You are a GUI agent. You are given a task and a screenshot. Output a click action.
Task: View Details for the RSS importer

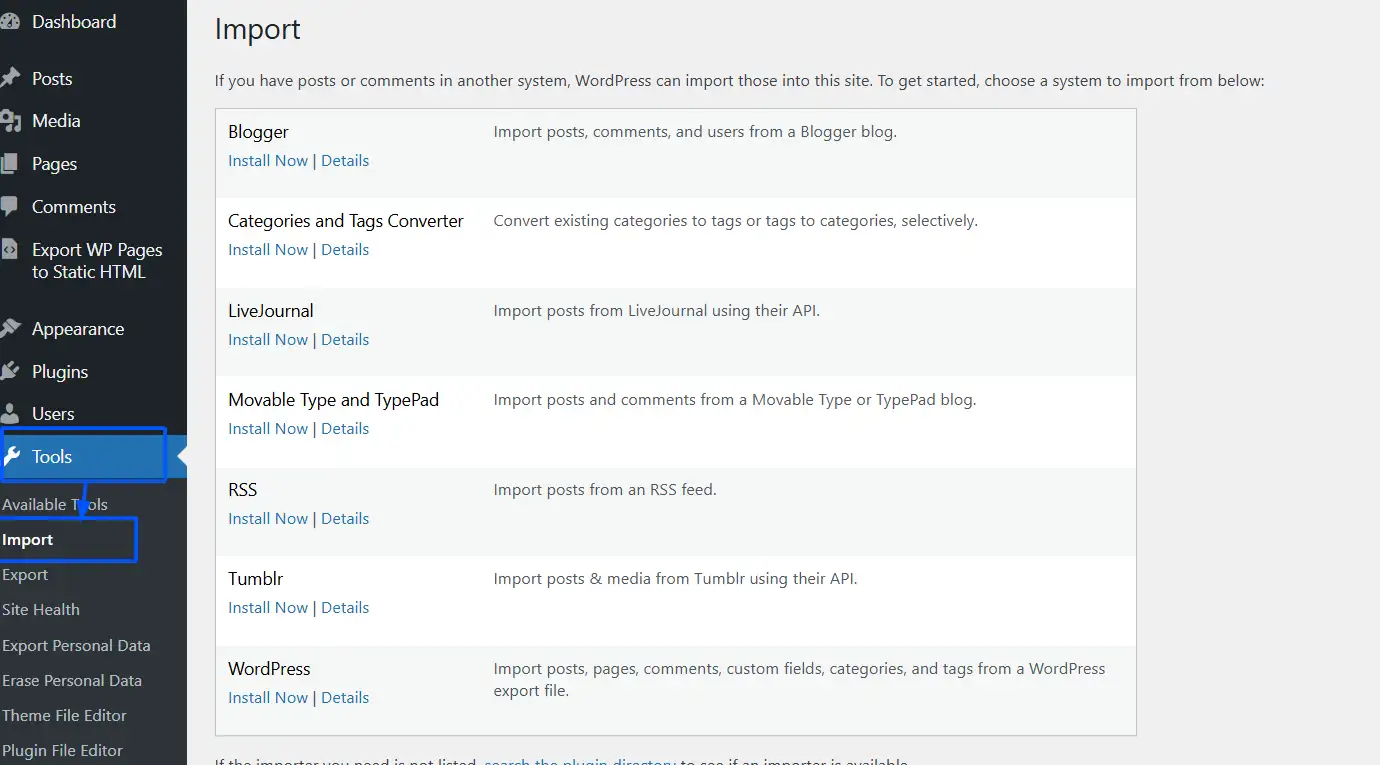(345, 519)
